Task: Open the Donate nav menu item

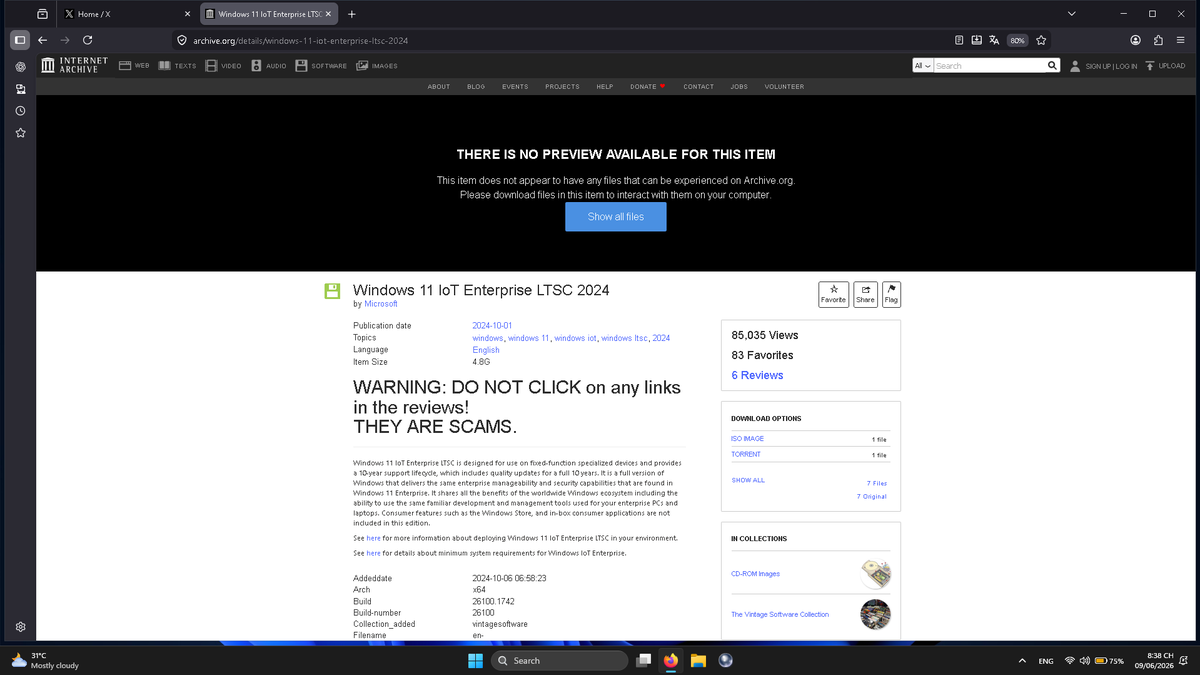Action: 648,87
